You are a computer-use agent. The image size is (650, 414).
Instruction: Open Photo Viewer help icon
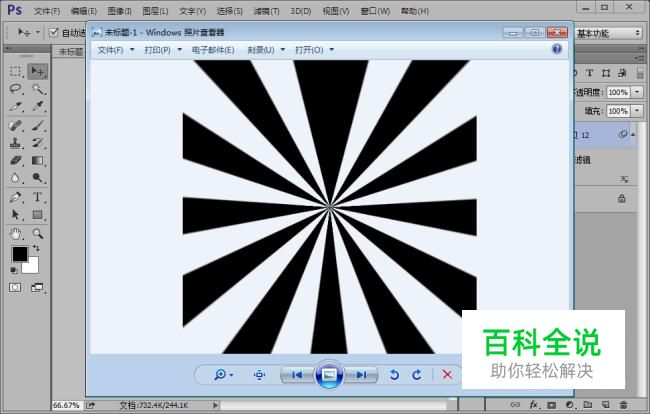[x=557, y=49]
